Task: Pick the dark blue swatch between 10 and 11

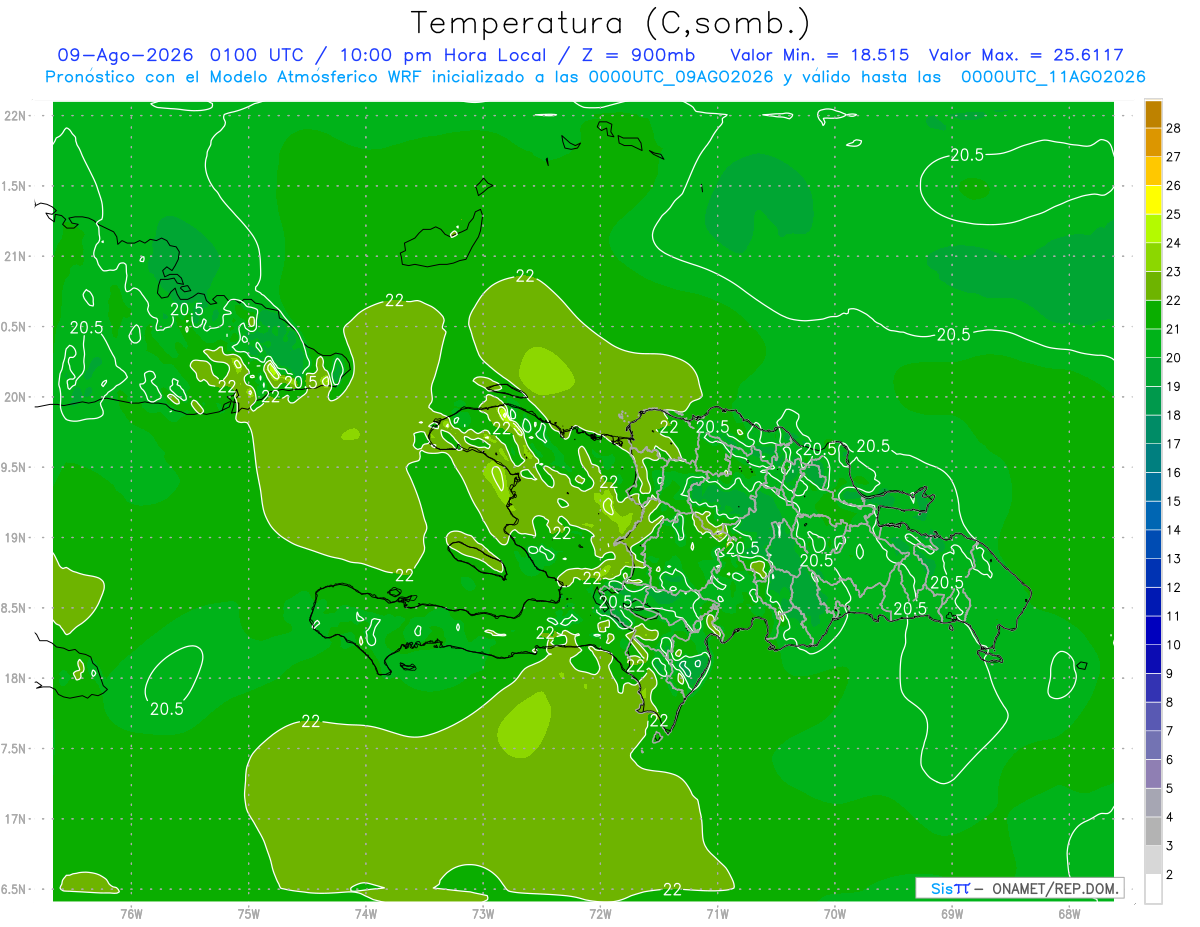Action: (x=1154, y=631)
